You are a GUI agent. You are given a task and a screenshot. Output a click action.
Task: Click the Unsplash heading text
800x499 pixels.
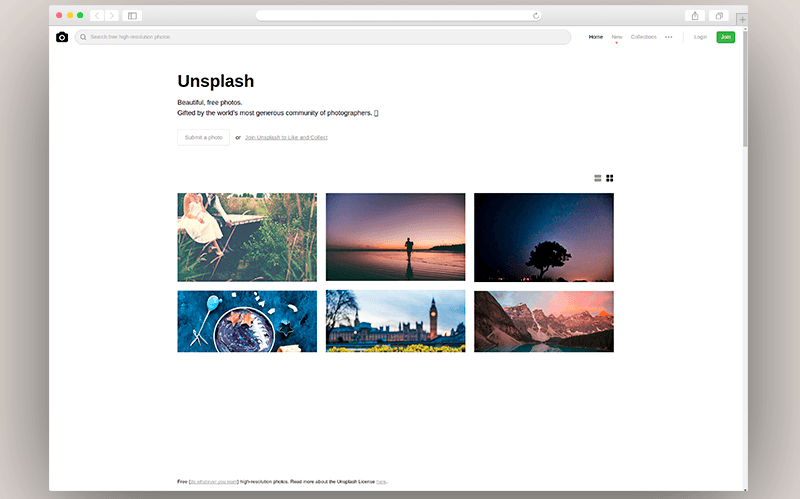[216, 81]
